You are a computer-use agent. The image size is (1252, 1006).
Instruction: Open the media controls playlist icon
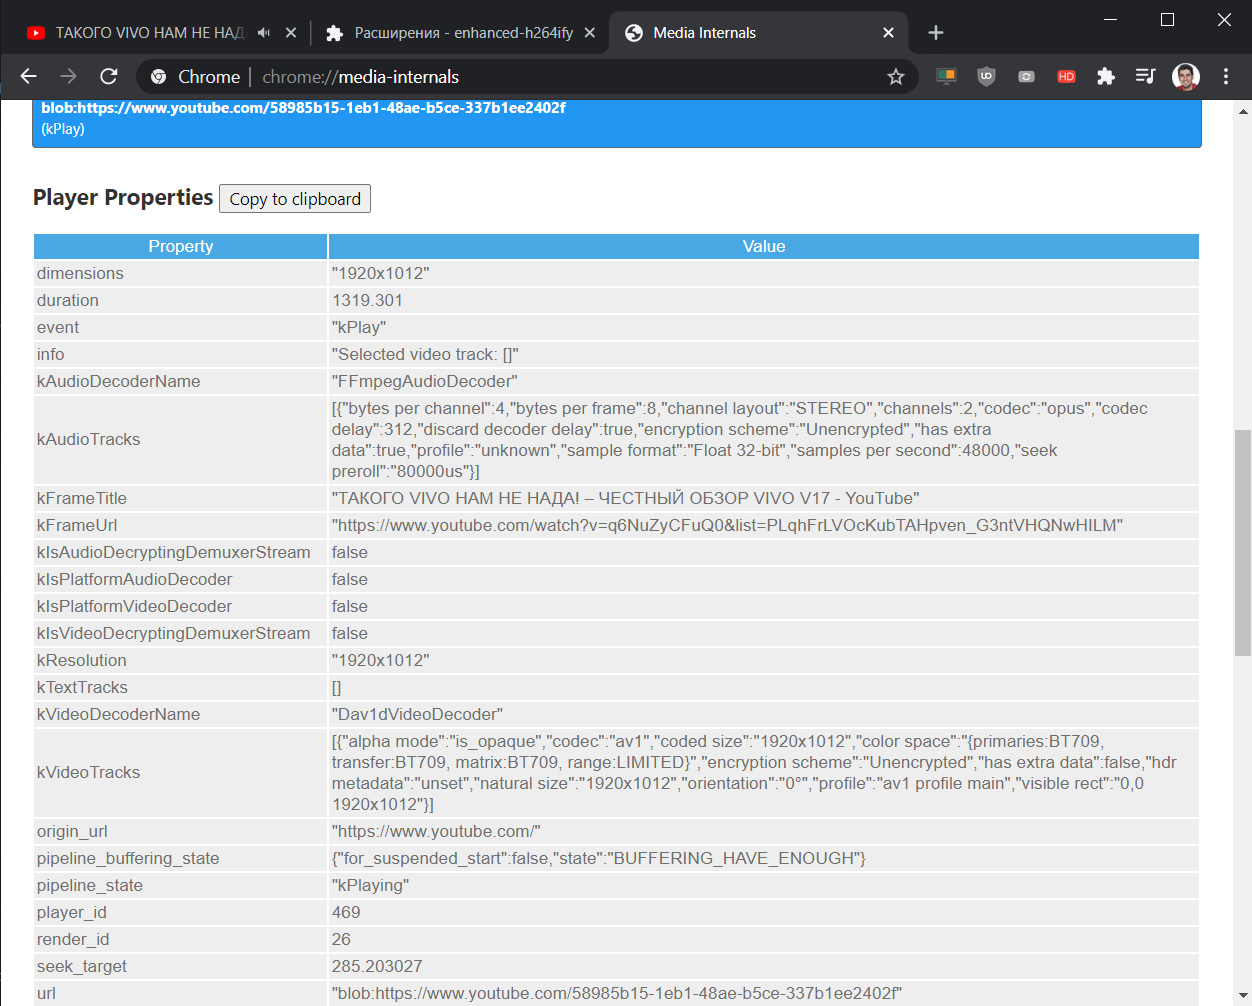1146,76
